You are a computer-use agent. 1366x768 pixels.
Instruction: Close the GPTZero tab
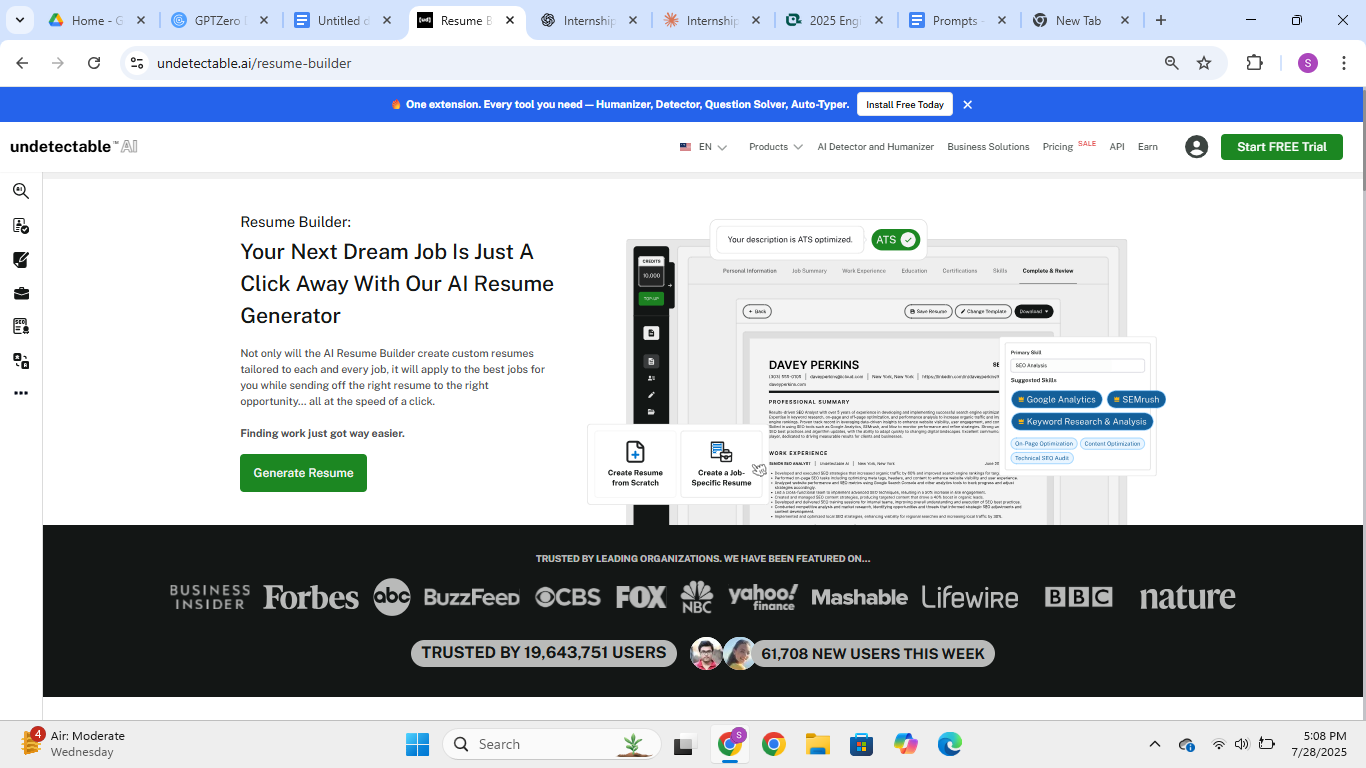coord(264,20)
